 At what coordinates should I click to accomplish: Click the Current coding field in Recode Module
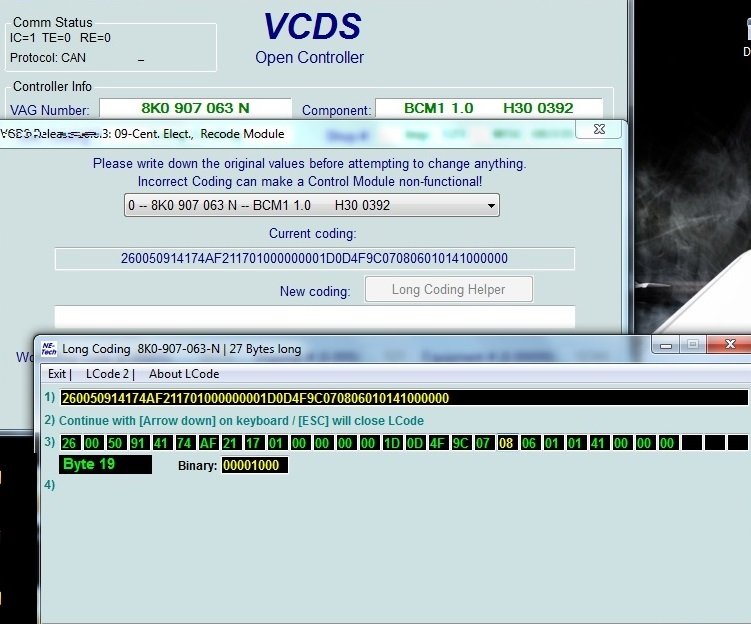point(315,259)
